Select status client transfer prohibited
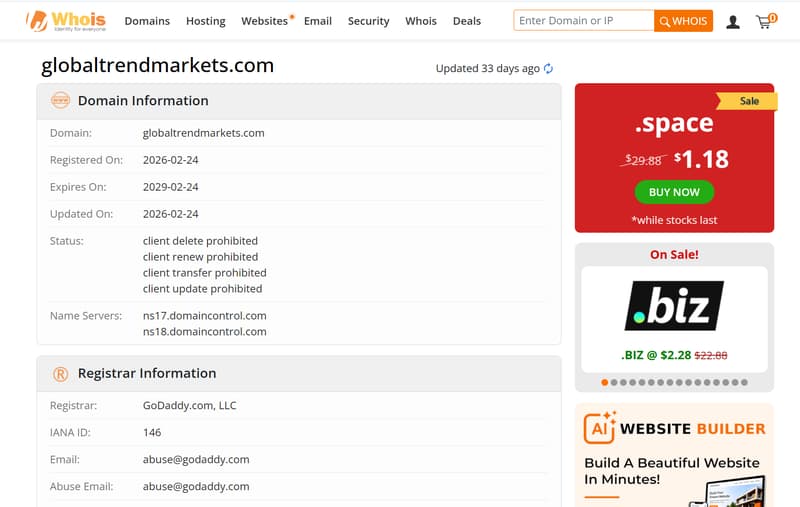The image size is (800, 507). pos(205,273)
